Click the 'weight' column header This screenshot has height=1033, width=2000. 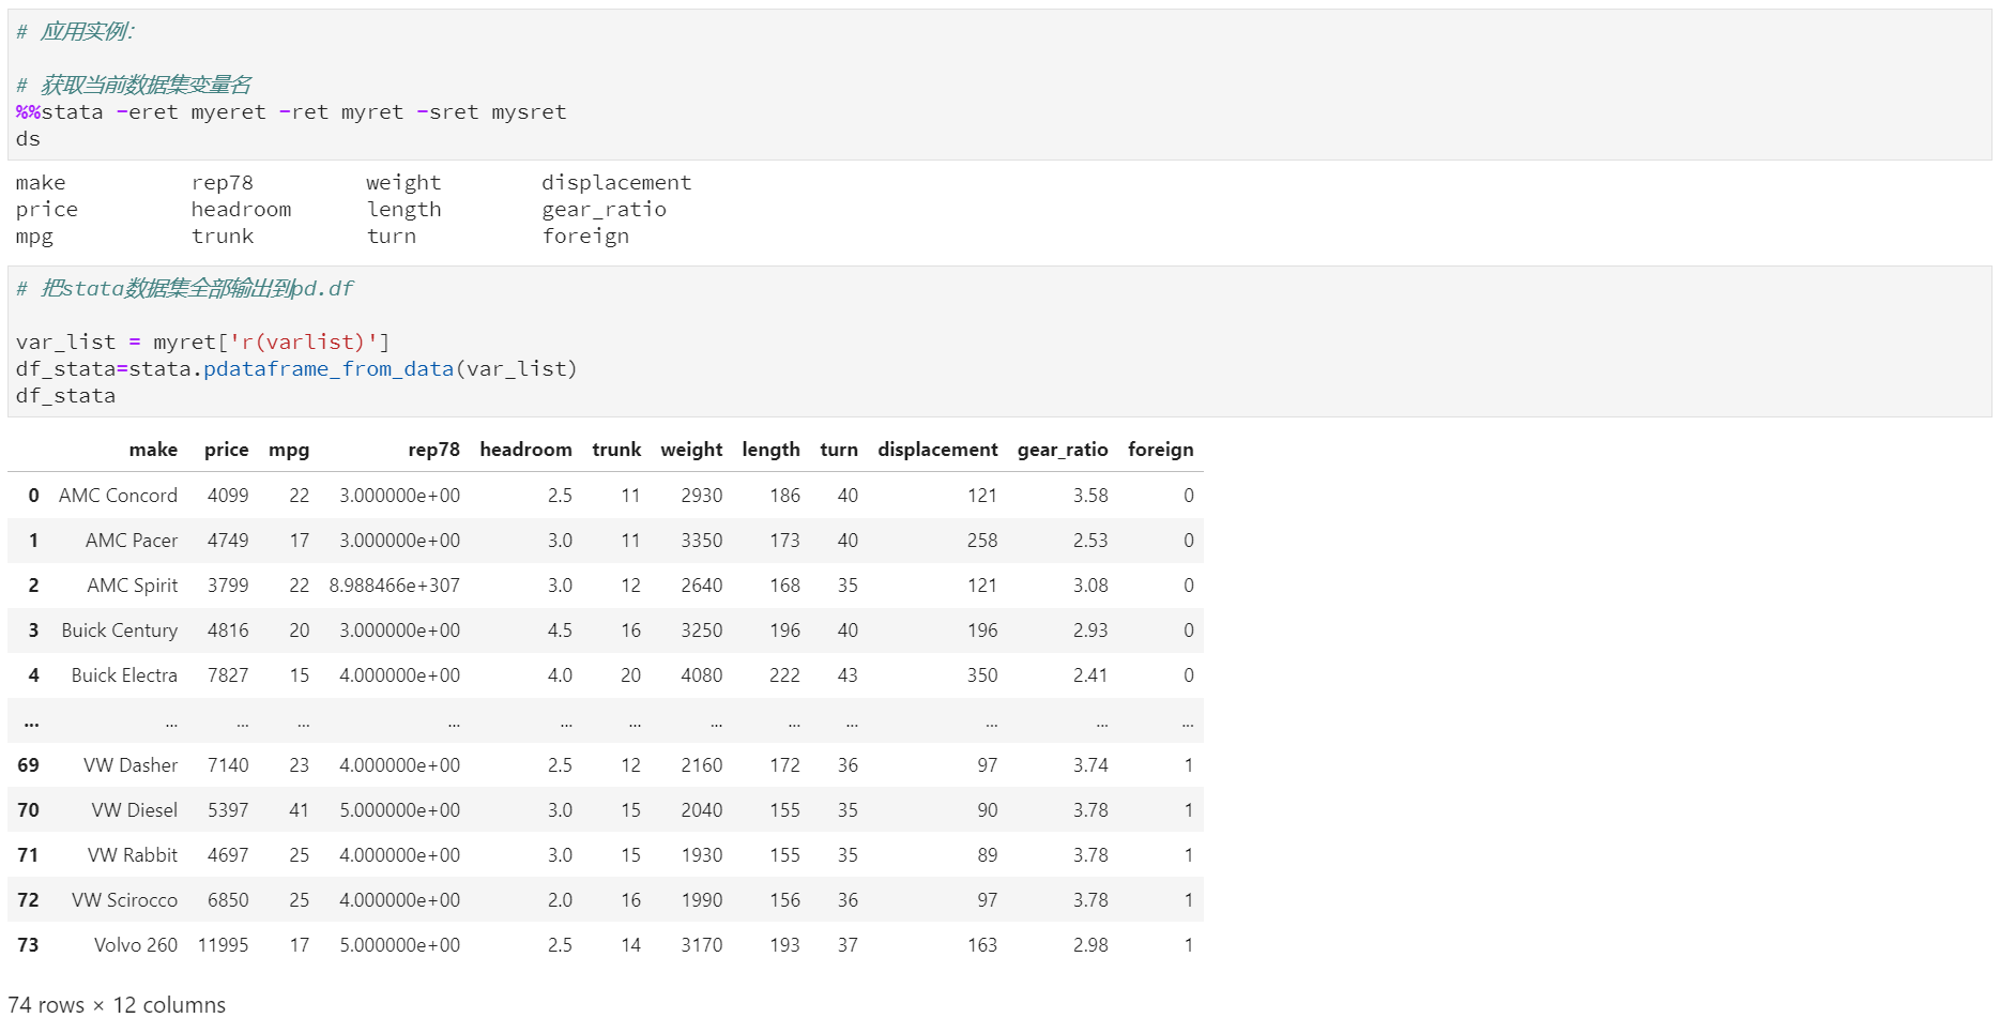[691, 450]
